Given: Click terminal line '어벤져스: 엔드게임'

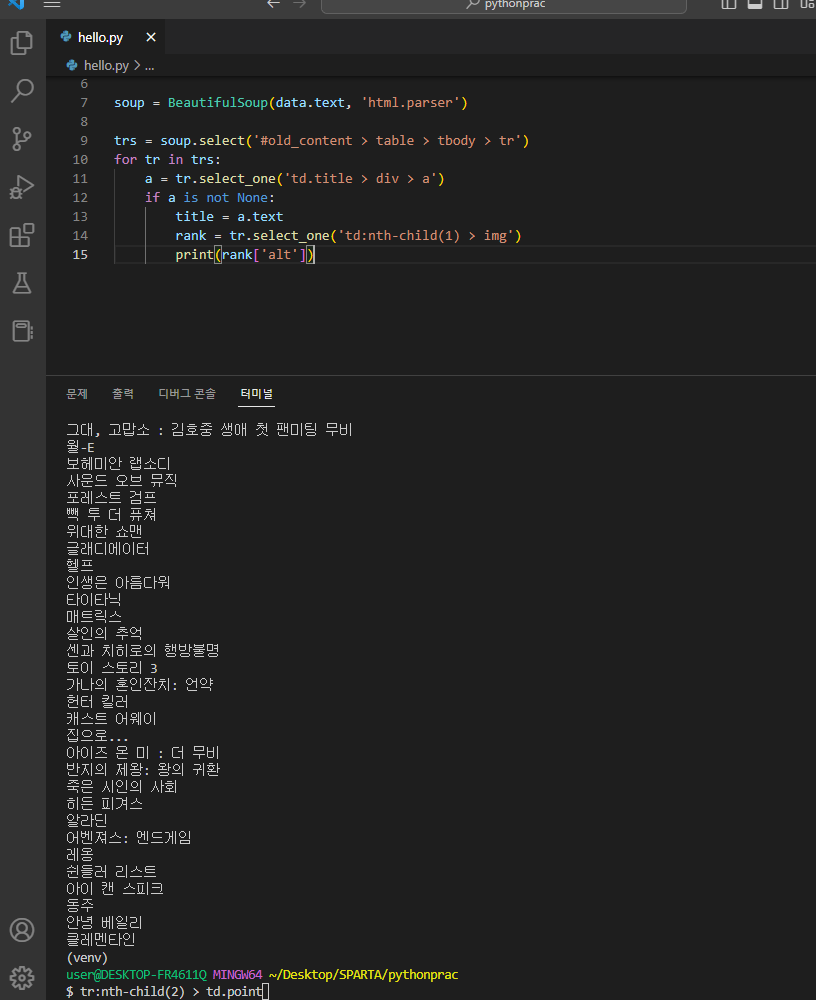Looking at the screenshot, I should 129,837.
